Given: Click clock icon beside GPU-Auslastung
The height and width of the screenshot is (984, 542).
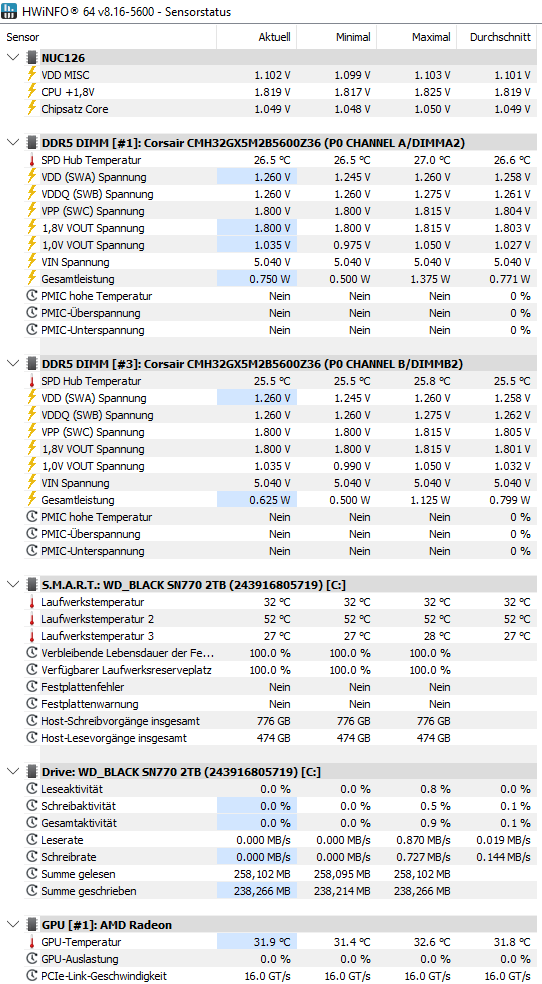Looking at the screenshot, I should (x=31, y=958).
